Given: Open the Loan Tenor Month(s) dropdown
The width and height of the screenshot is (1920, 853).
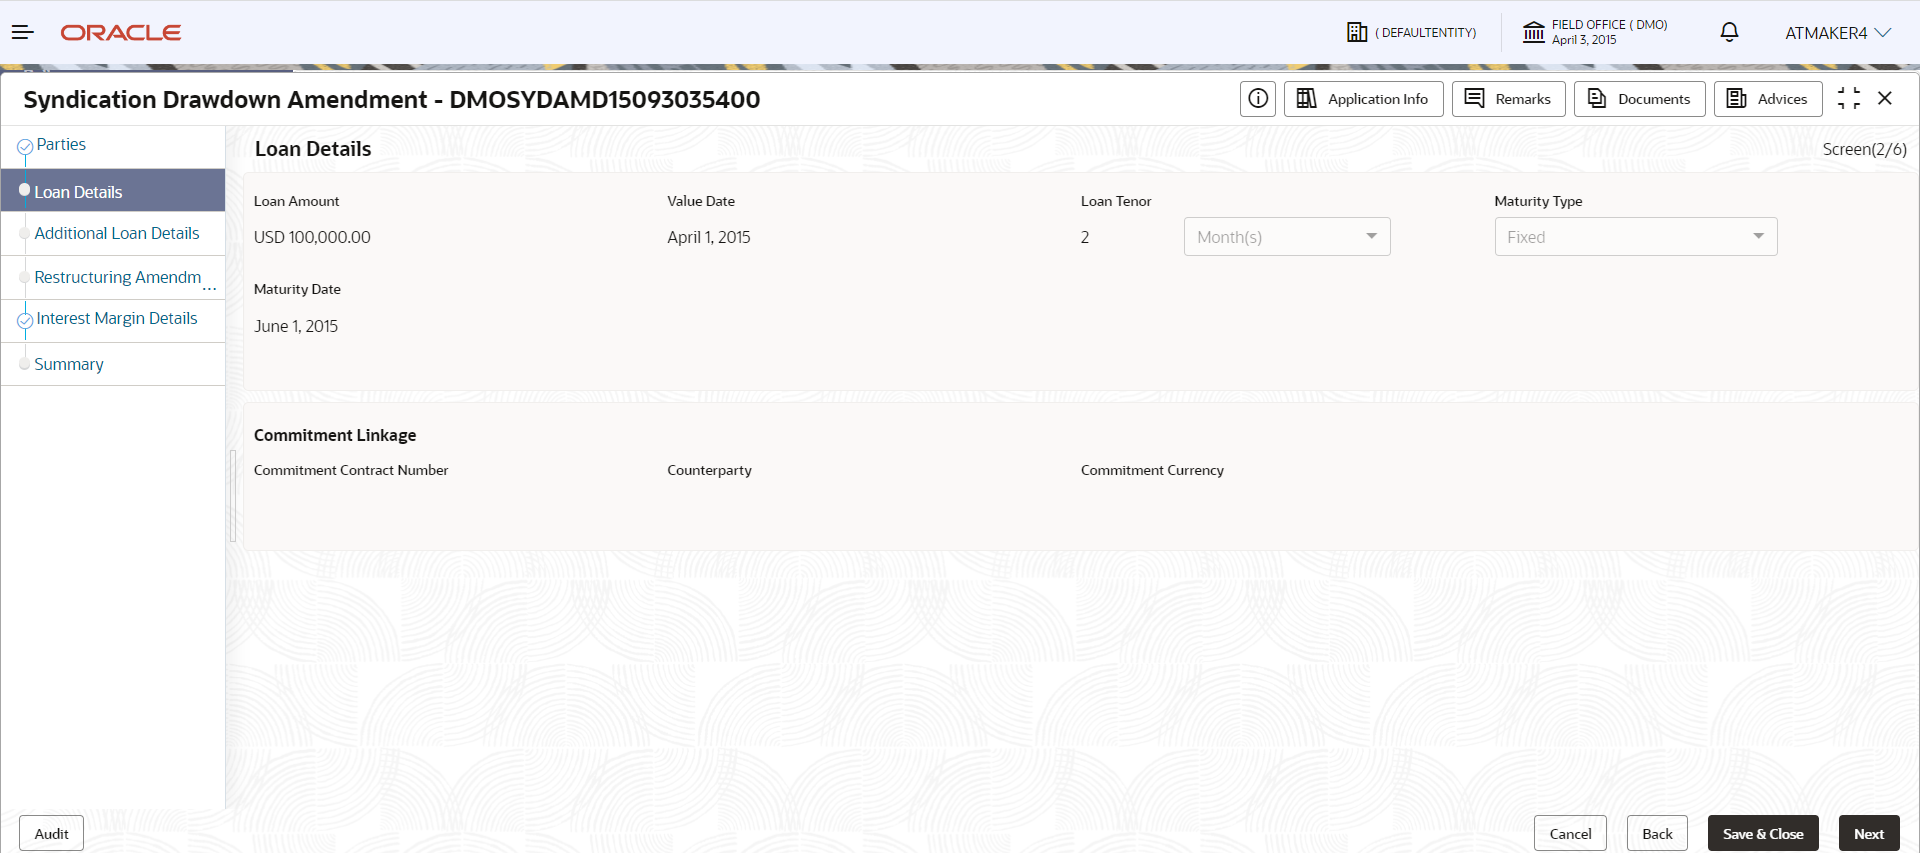Looking at the screenshot, I should pyautogui.click(x=1287, y=237).
